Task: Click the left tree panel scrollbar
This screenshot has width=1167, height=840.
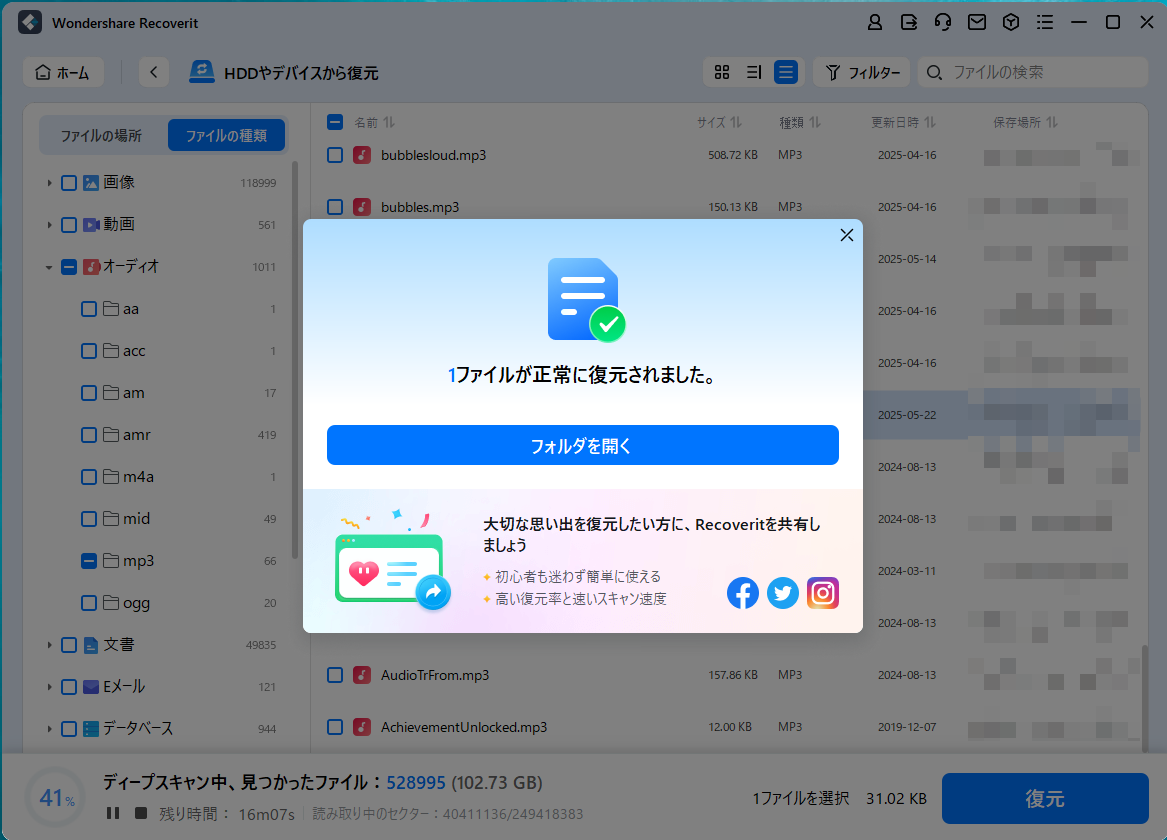Action: (x=295, y=360)
